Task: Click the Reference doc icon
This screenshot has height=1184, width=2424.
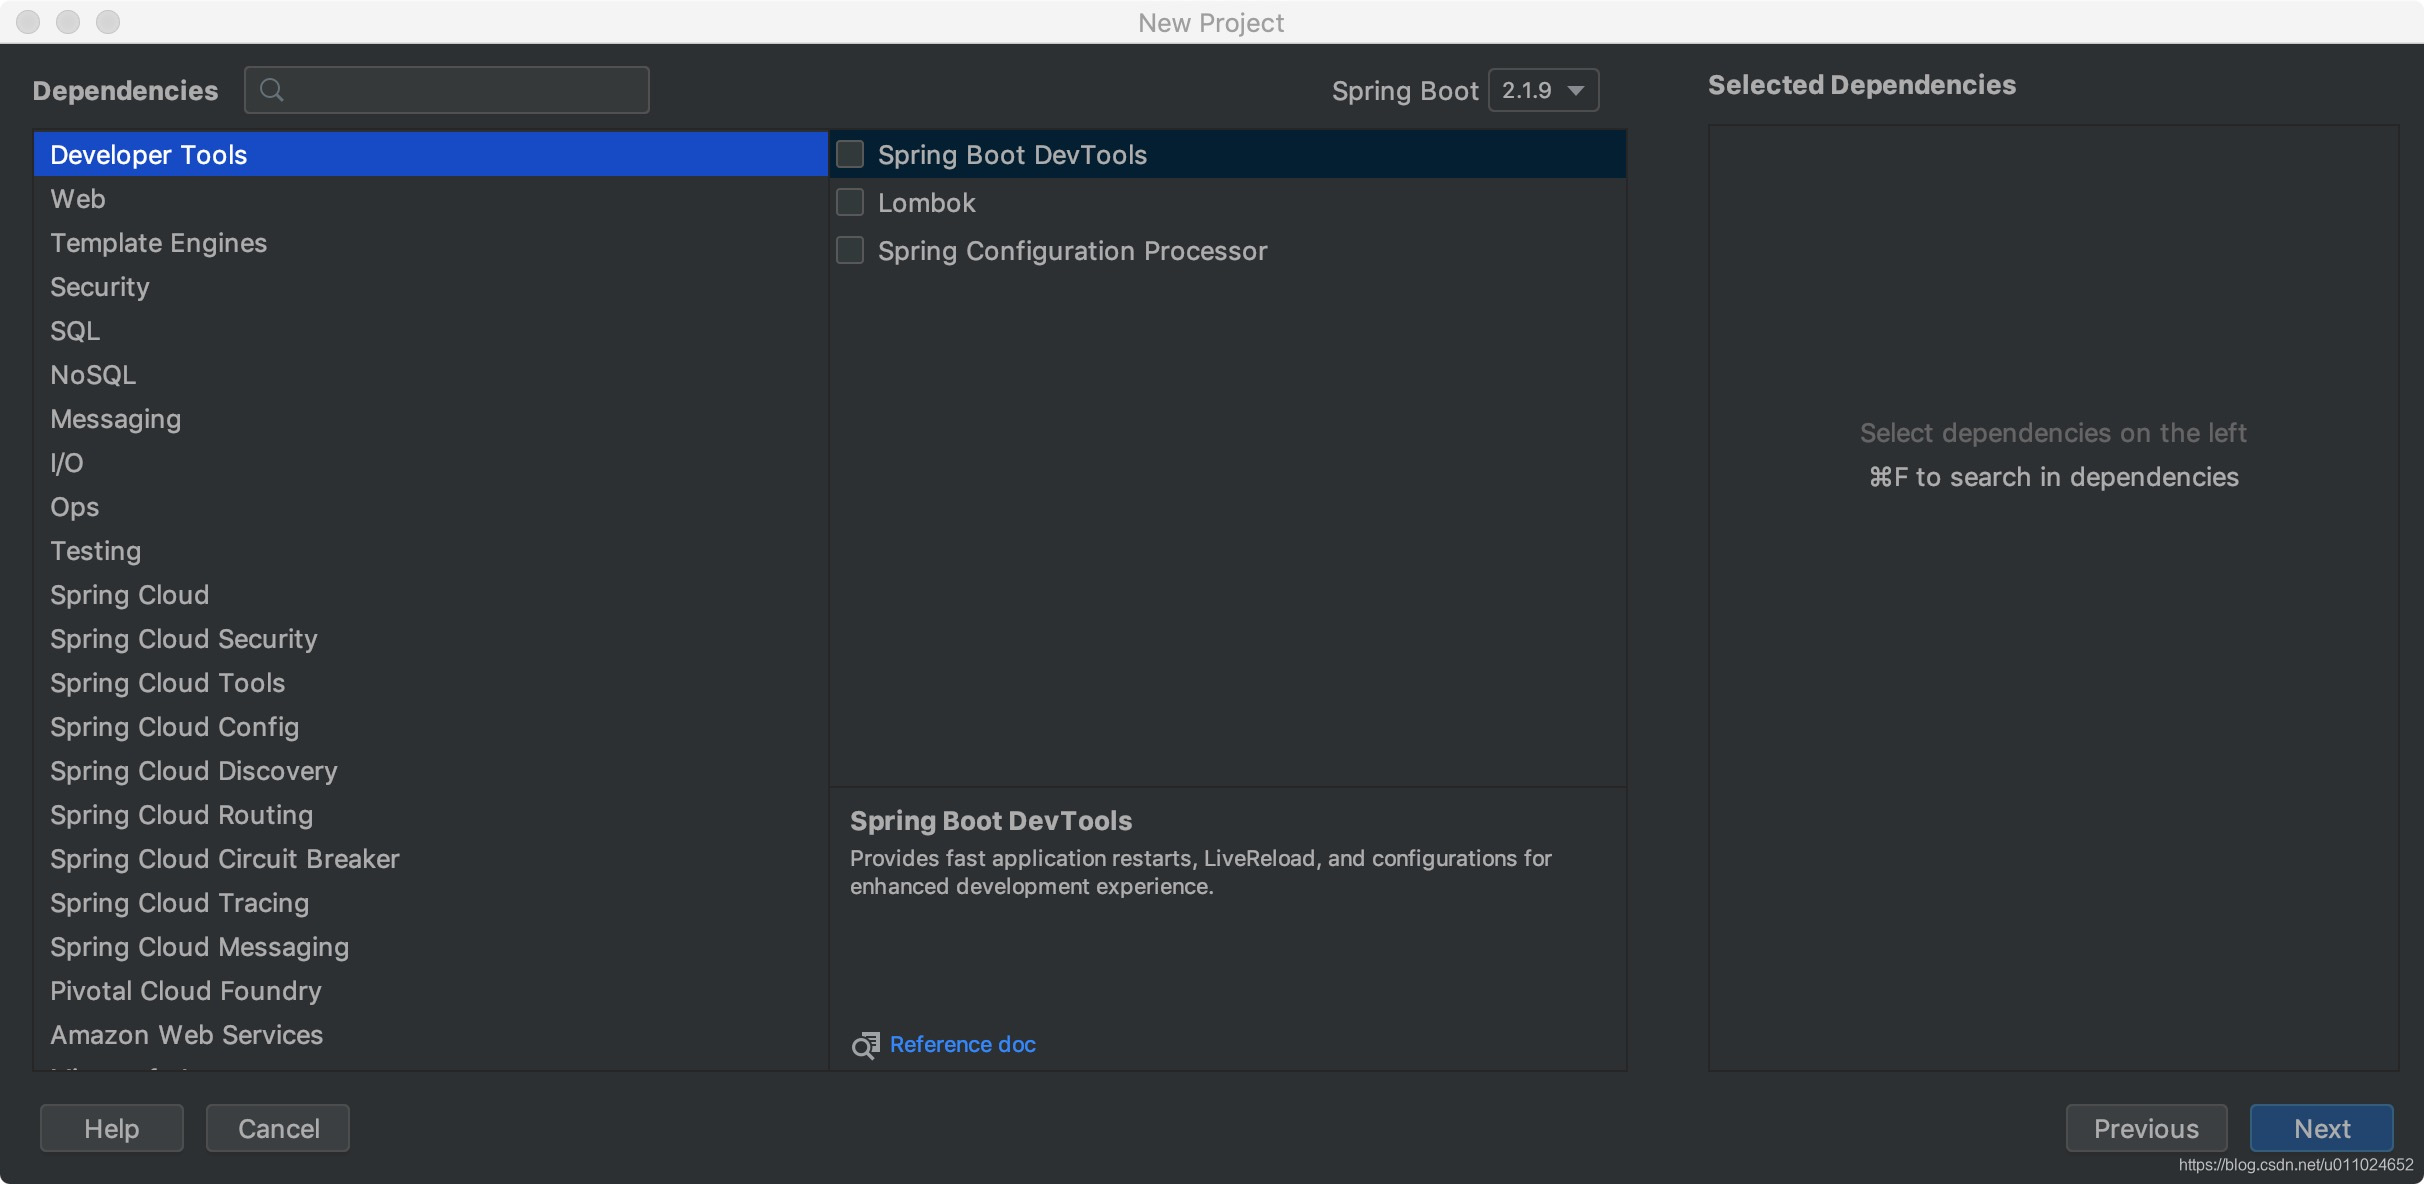Action: [x=865, y=1045]
